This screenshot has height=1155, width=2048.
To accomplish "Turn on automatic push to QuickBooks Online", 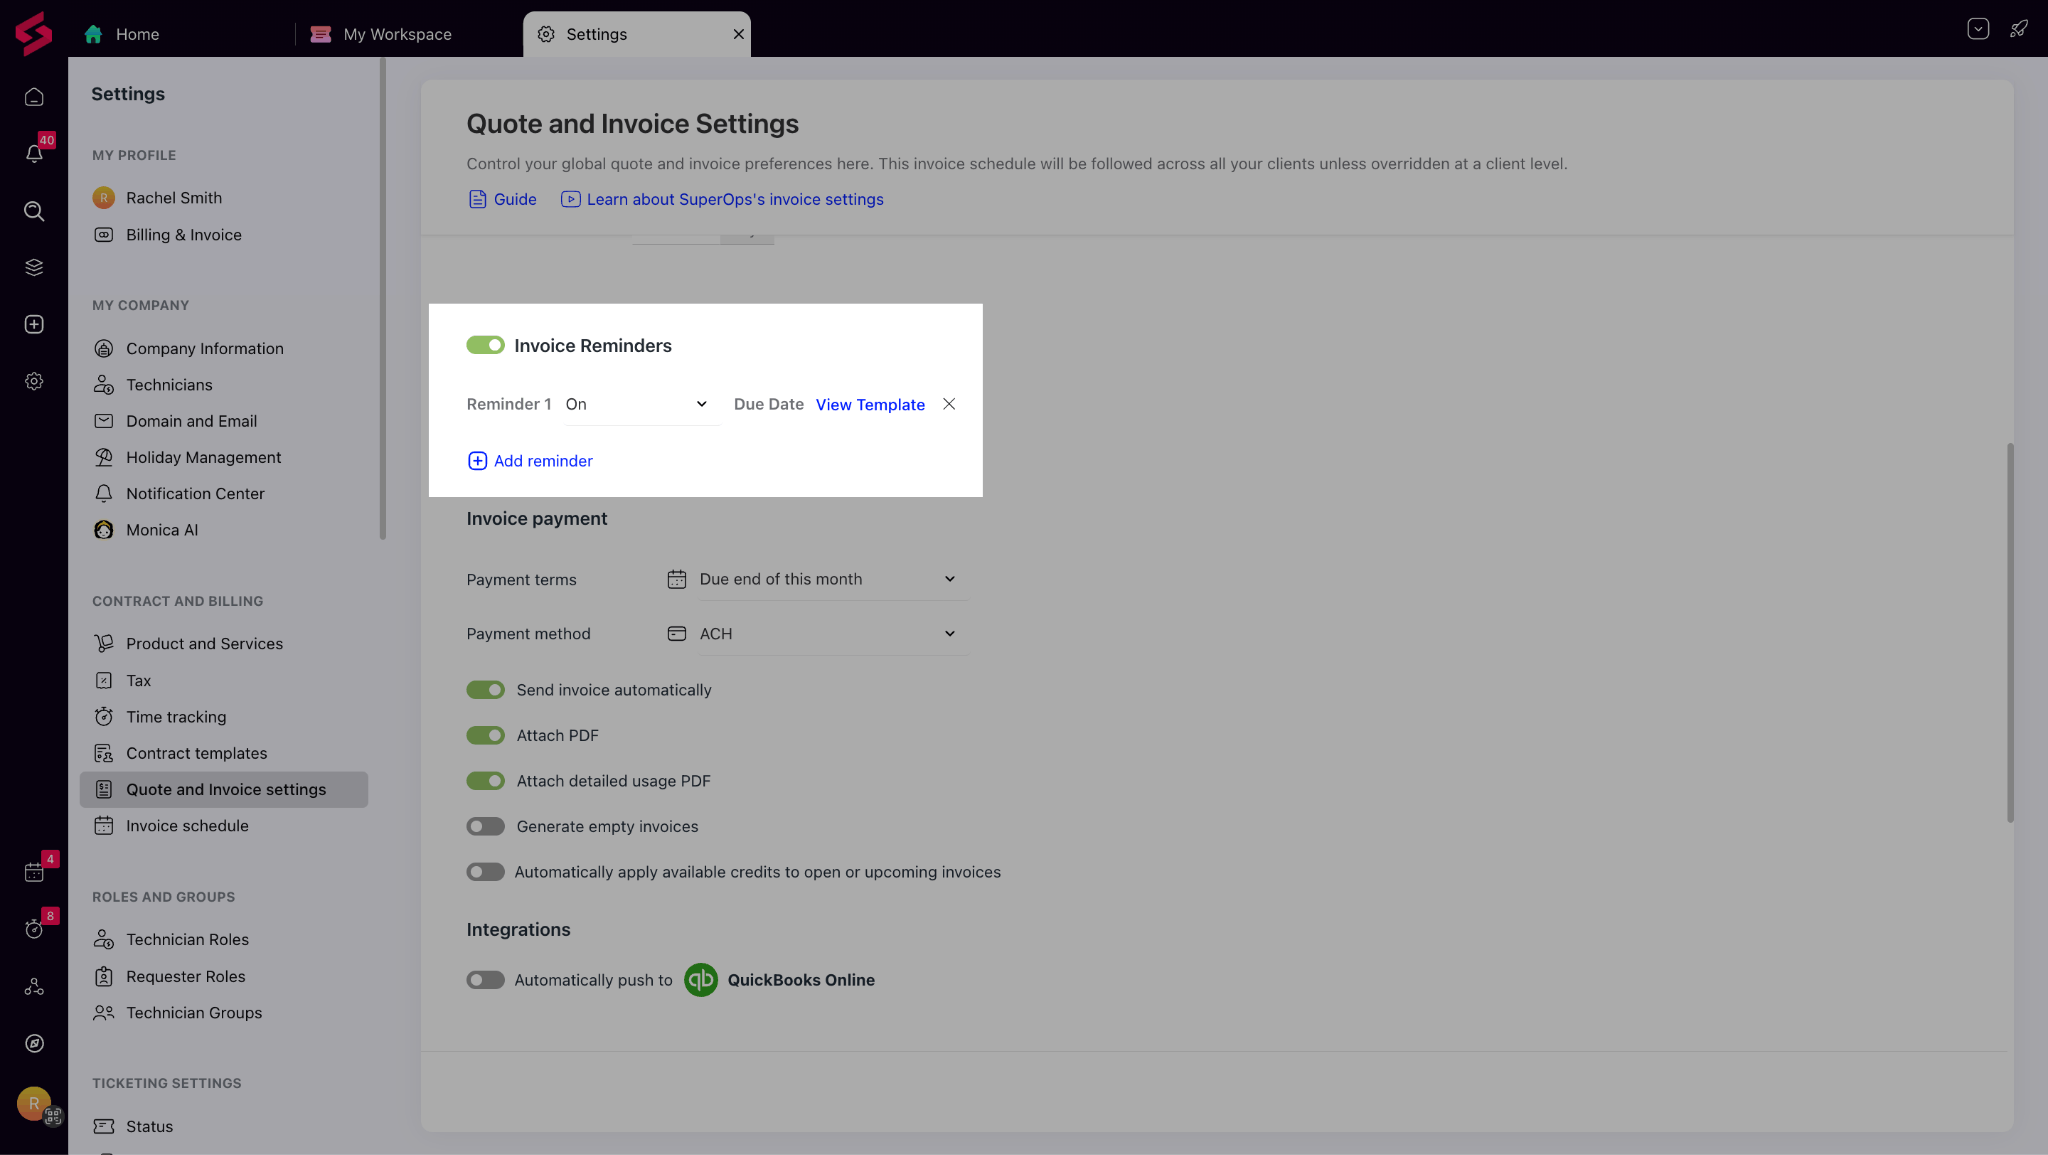I will click(486, 980).
